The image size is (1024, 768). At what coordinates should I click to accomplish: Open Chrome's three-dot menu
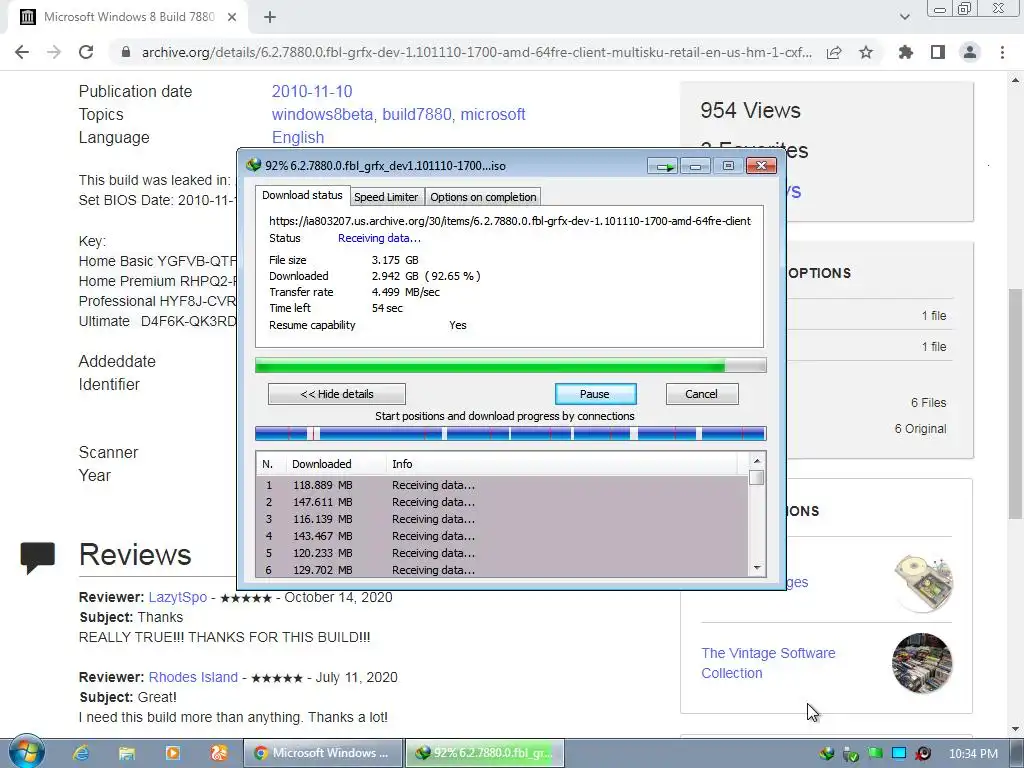(x=1002, y=52)
